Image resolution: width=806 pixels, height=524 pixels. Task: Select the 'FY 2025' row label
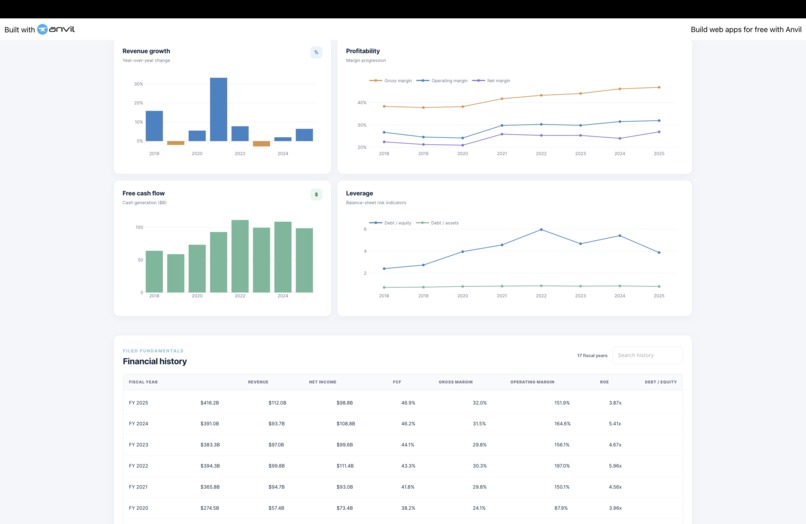tap(138, 403)
